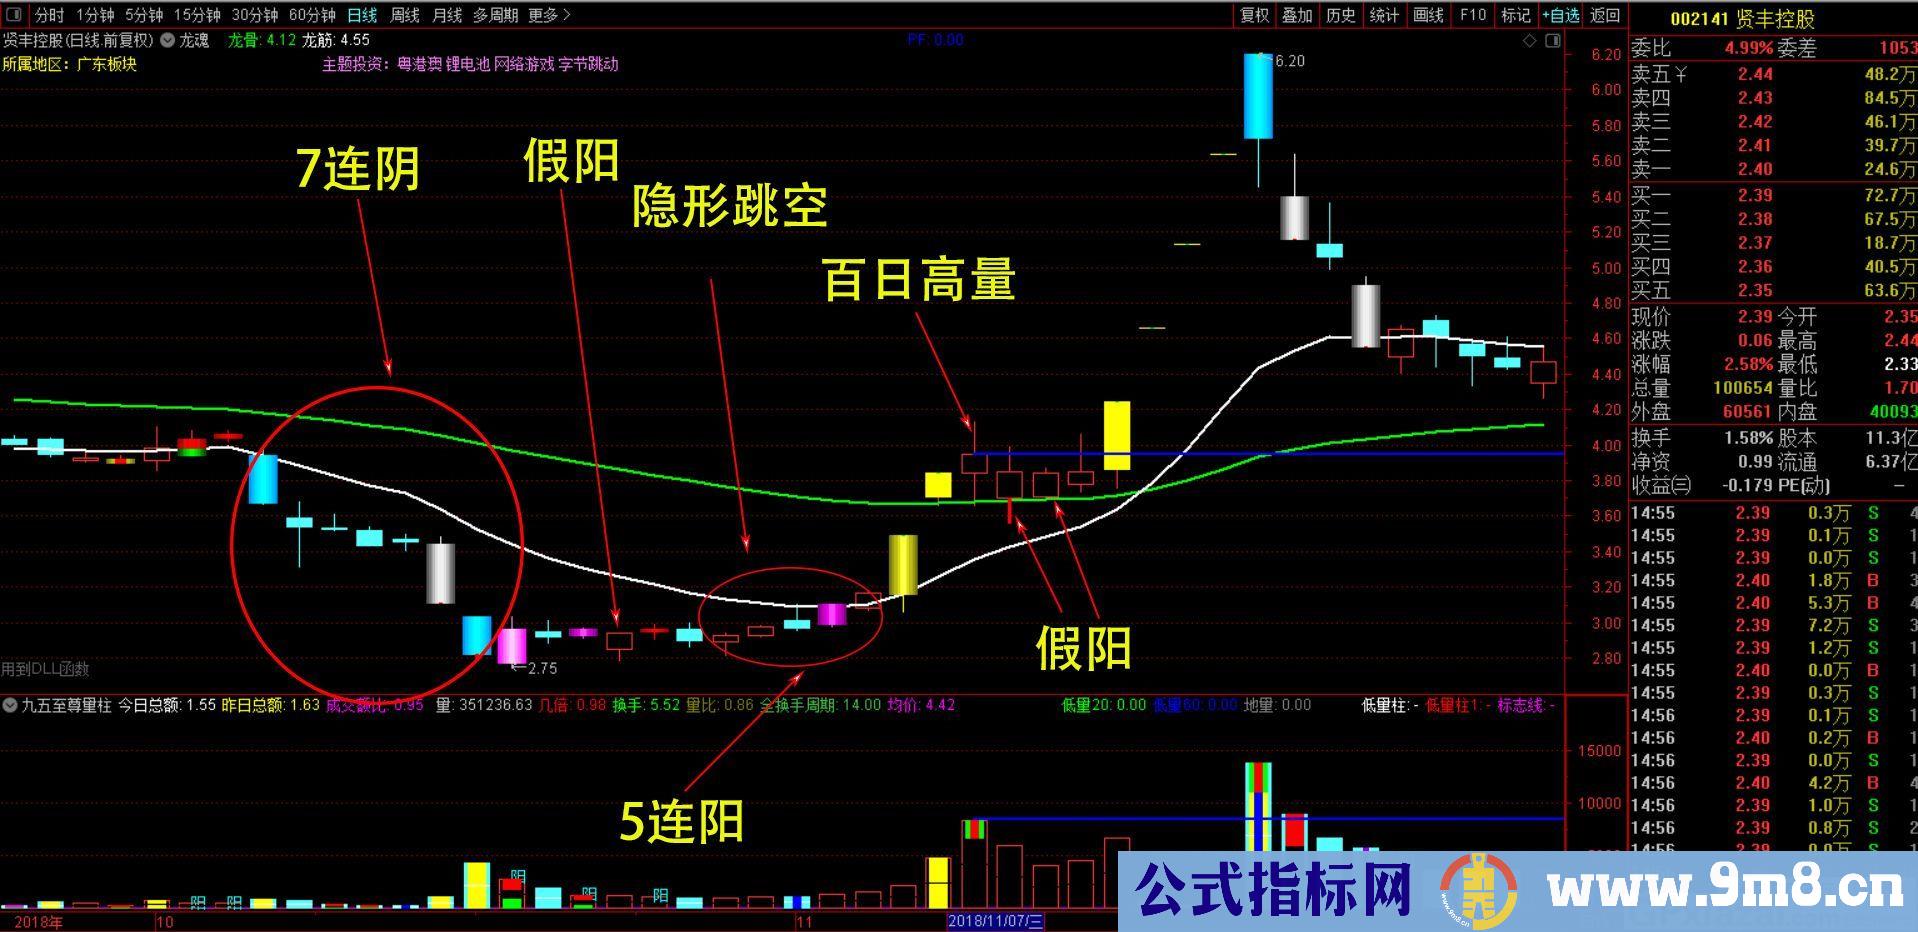Click the 锂电池 theme link

(x=468, y=64)
